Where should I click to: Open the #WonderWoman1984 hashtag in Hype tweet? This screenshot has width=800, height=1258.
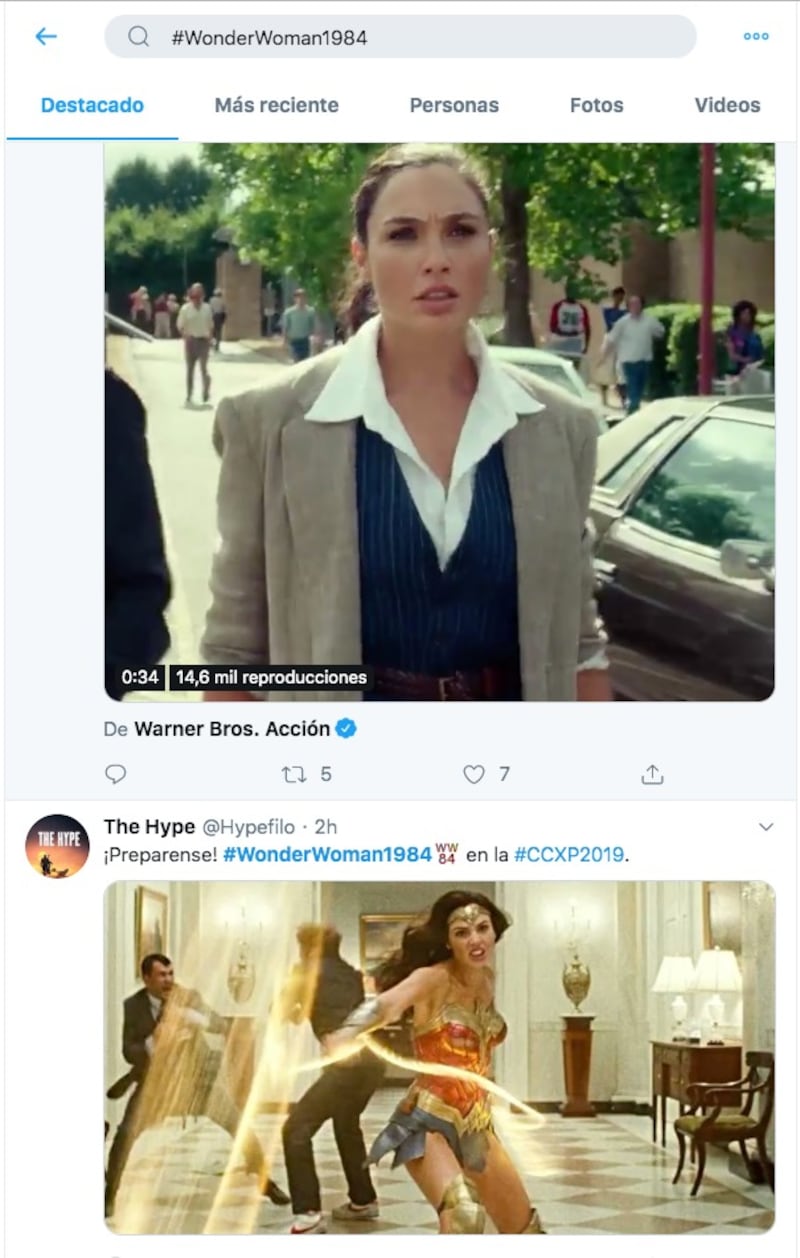(x=327, y=855)
